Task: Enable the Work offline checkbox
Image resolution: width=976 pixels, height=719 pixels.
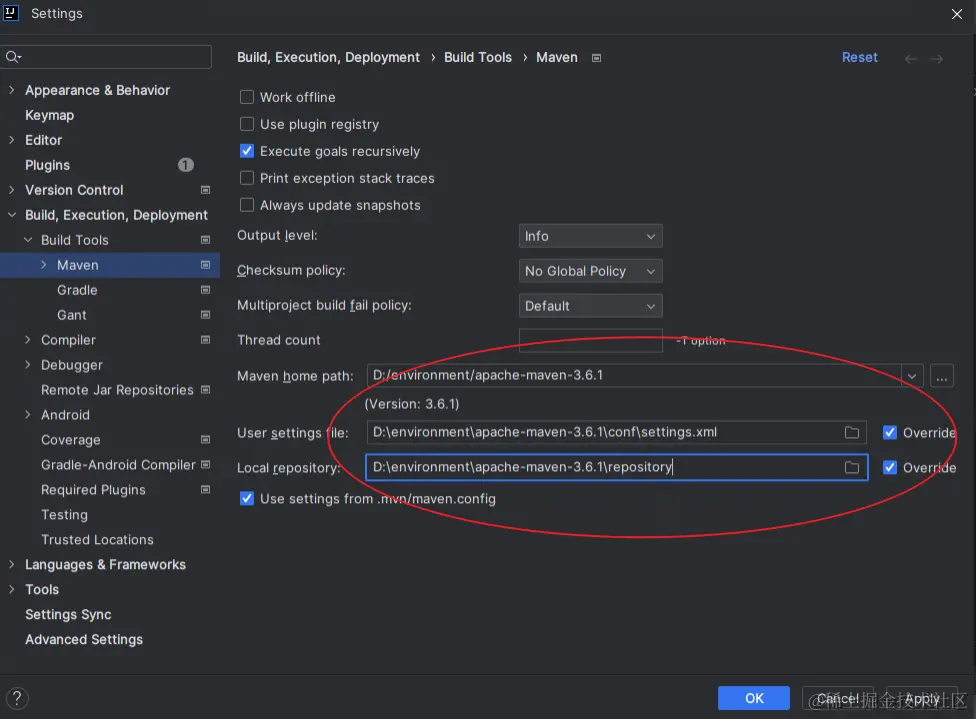Action: [x=247, y=97]
